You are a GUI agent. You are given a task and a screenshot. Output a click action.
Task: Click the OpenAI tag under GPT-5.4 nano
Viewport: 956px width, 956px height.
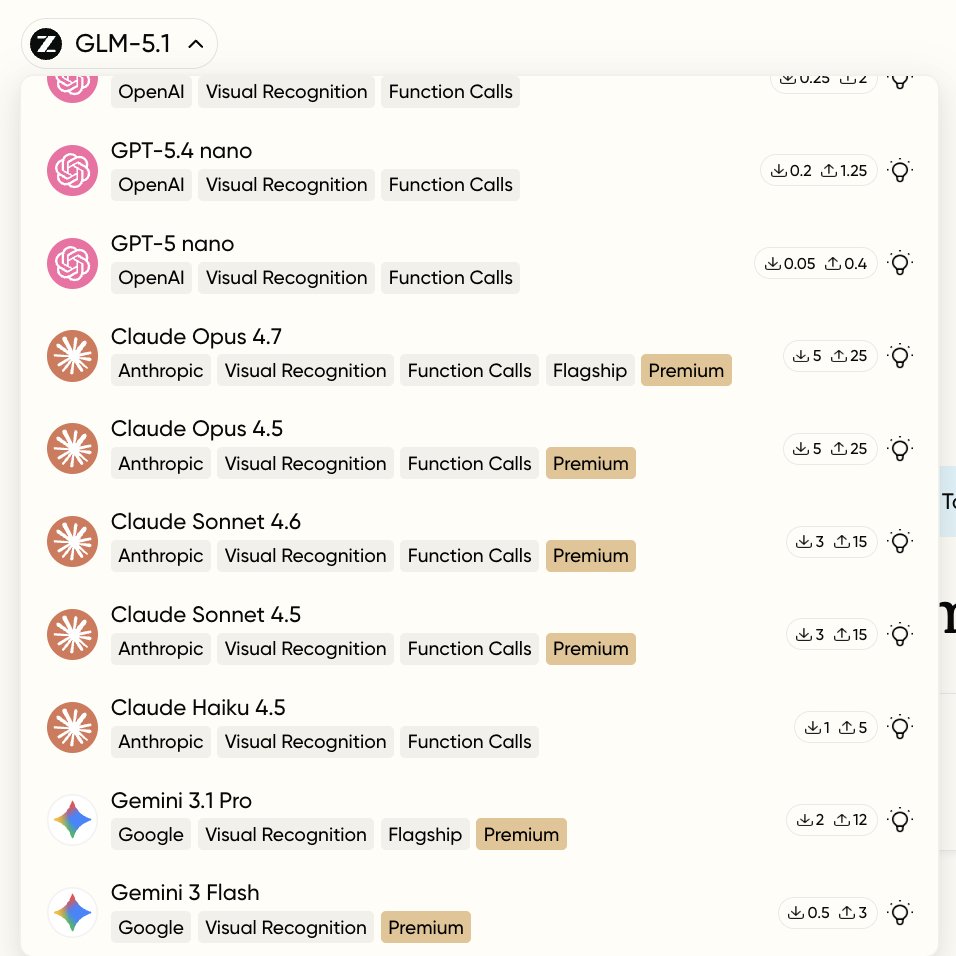tap(151, 185)
